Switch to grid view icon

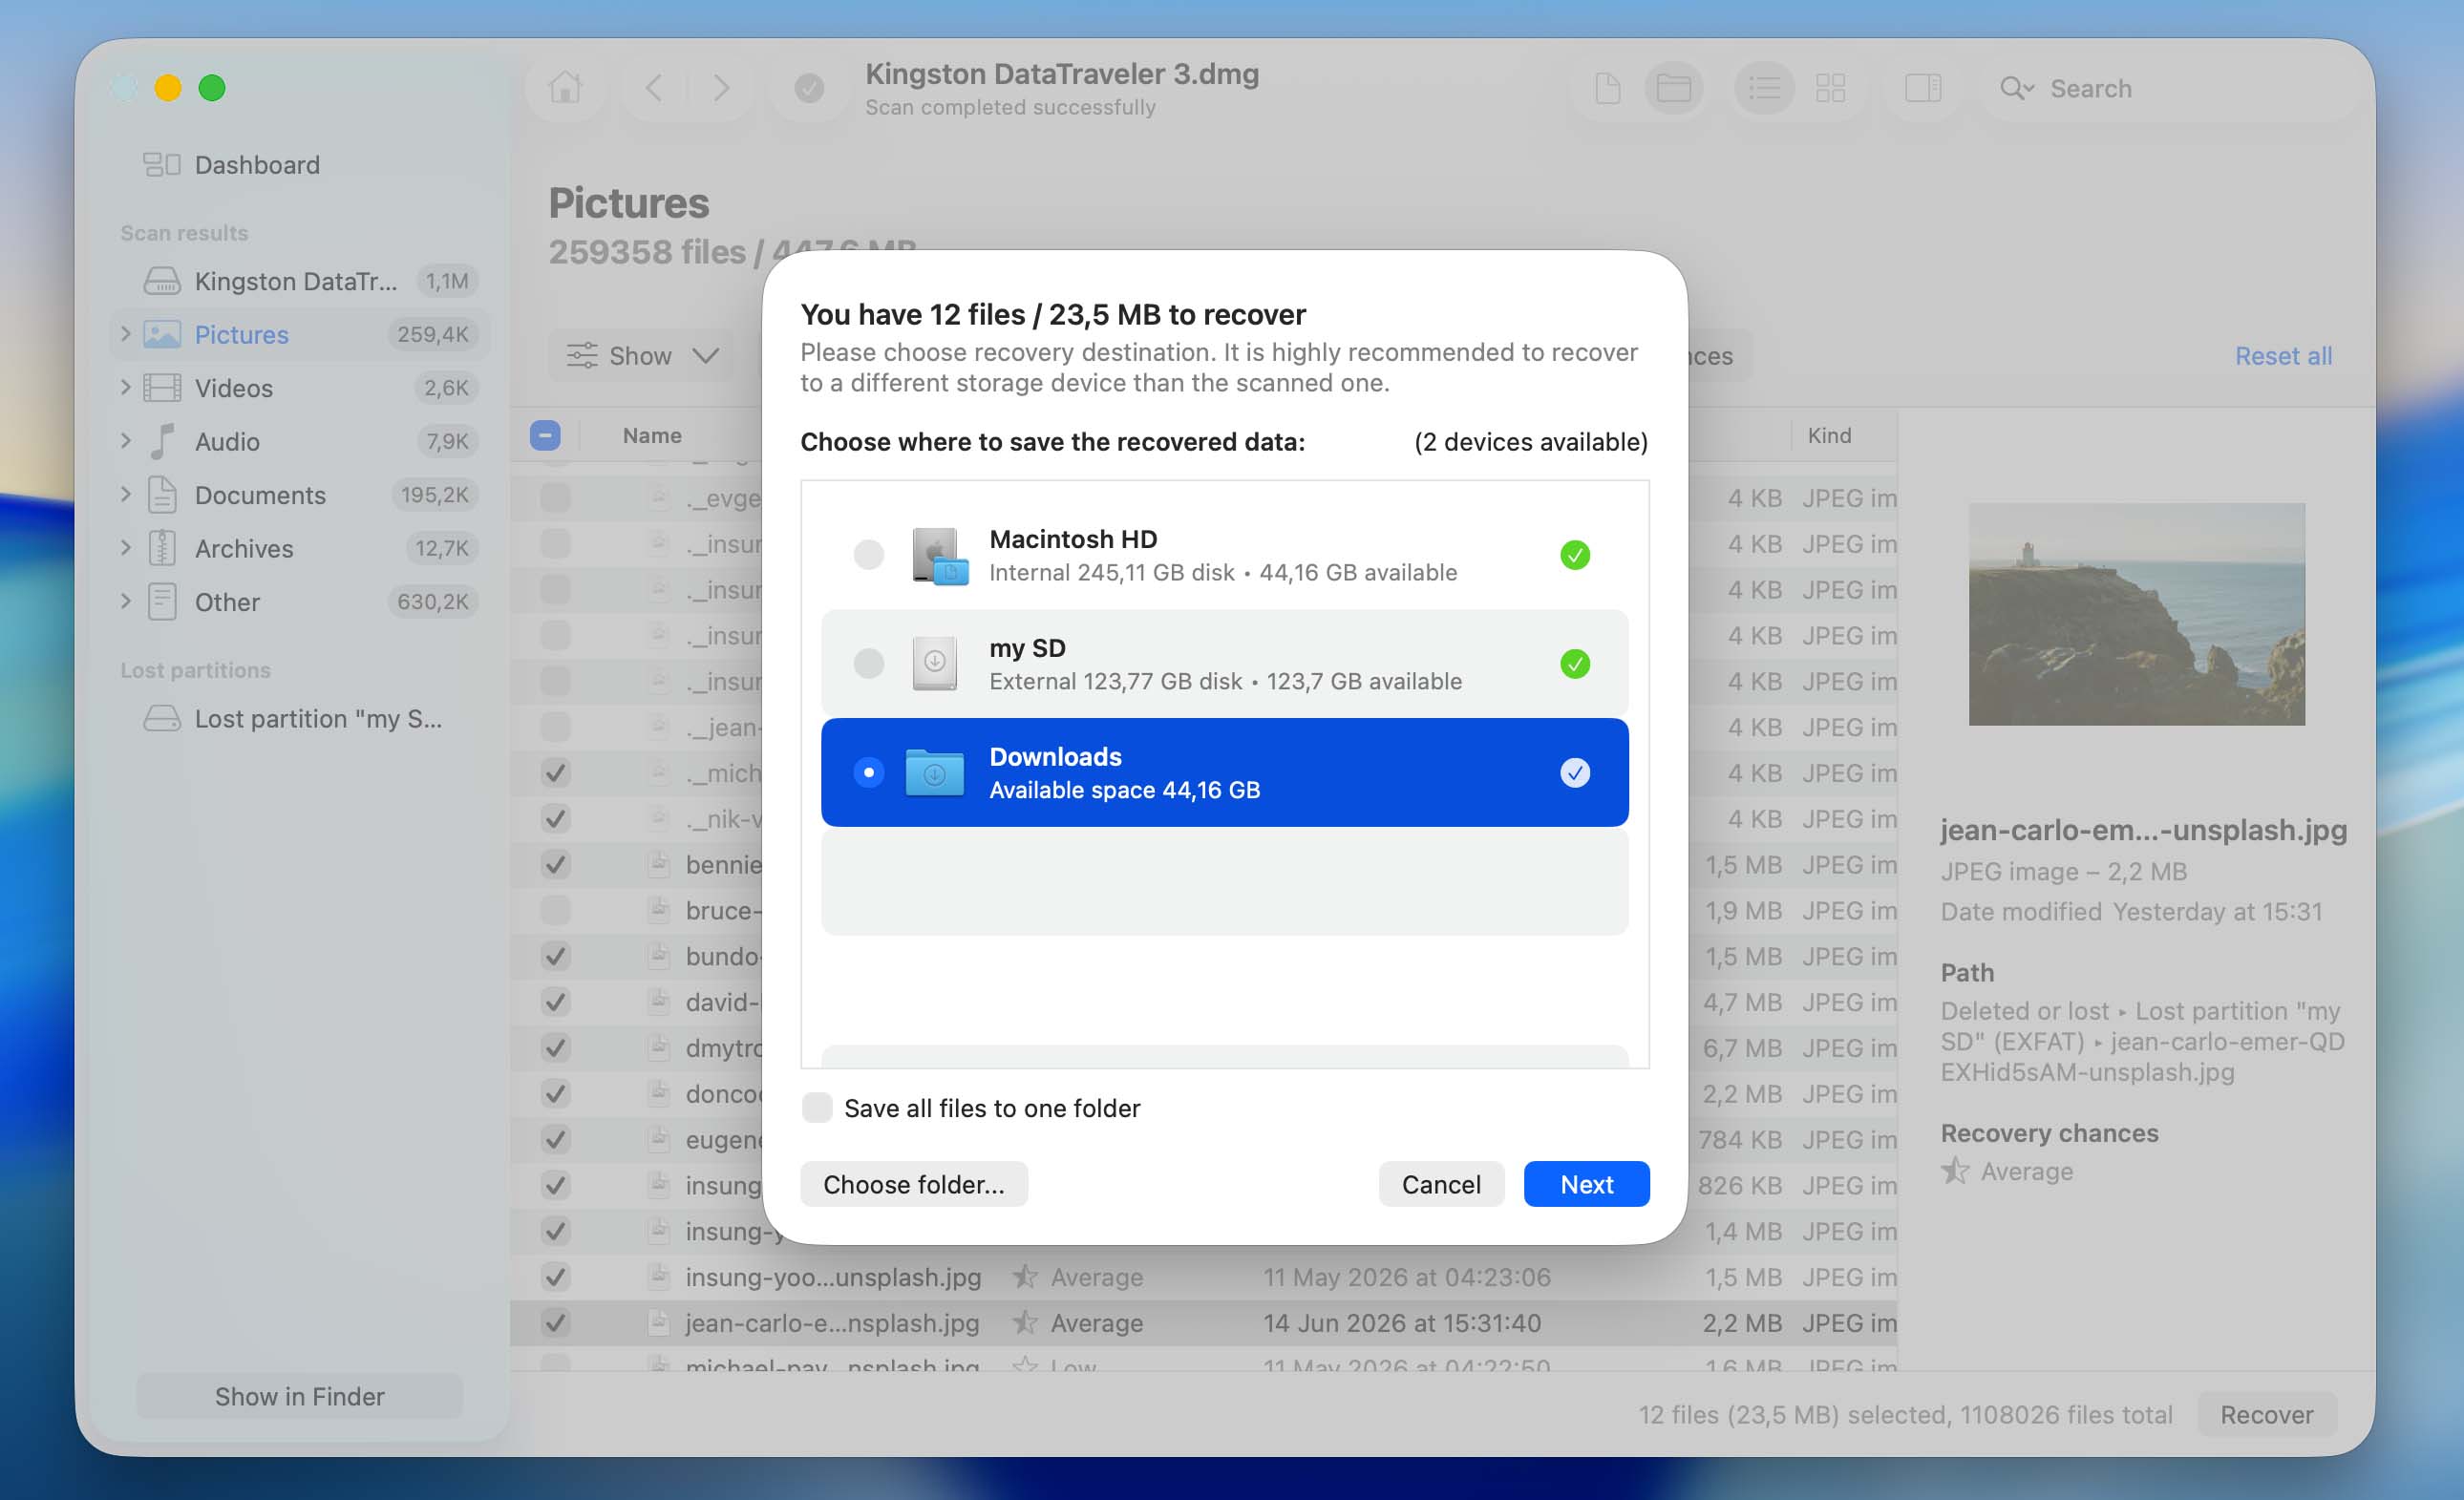(x=1830, y=88)
